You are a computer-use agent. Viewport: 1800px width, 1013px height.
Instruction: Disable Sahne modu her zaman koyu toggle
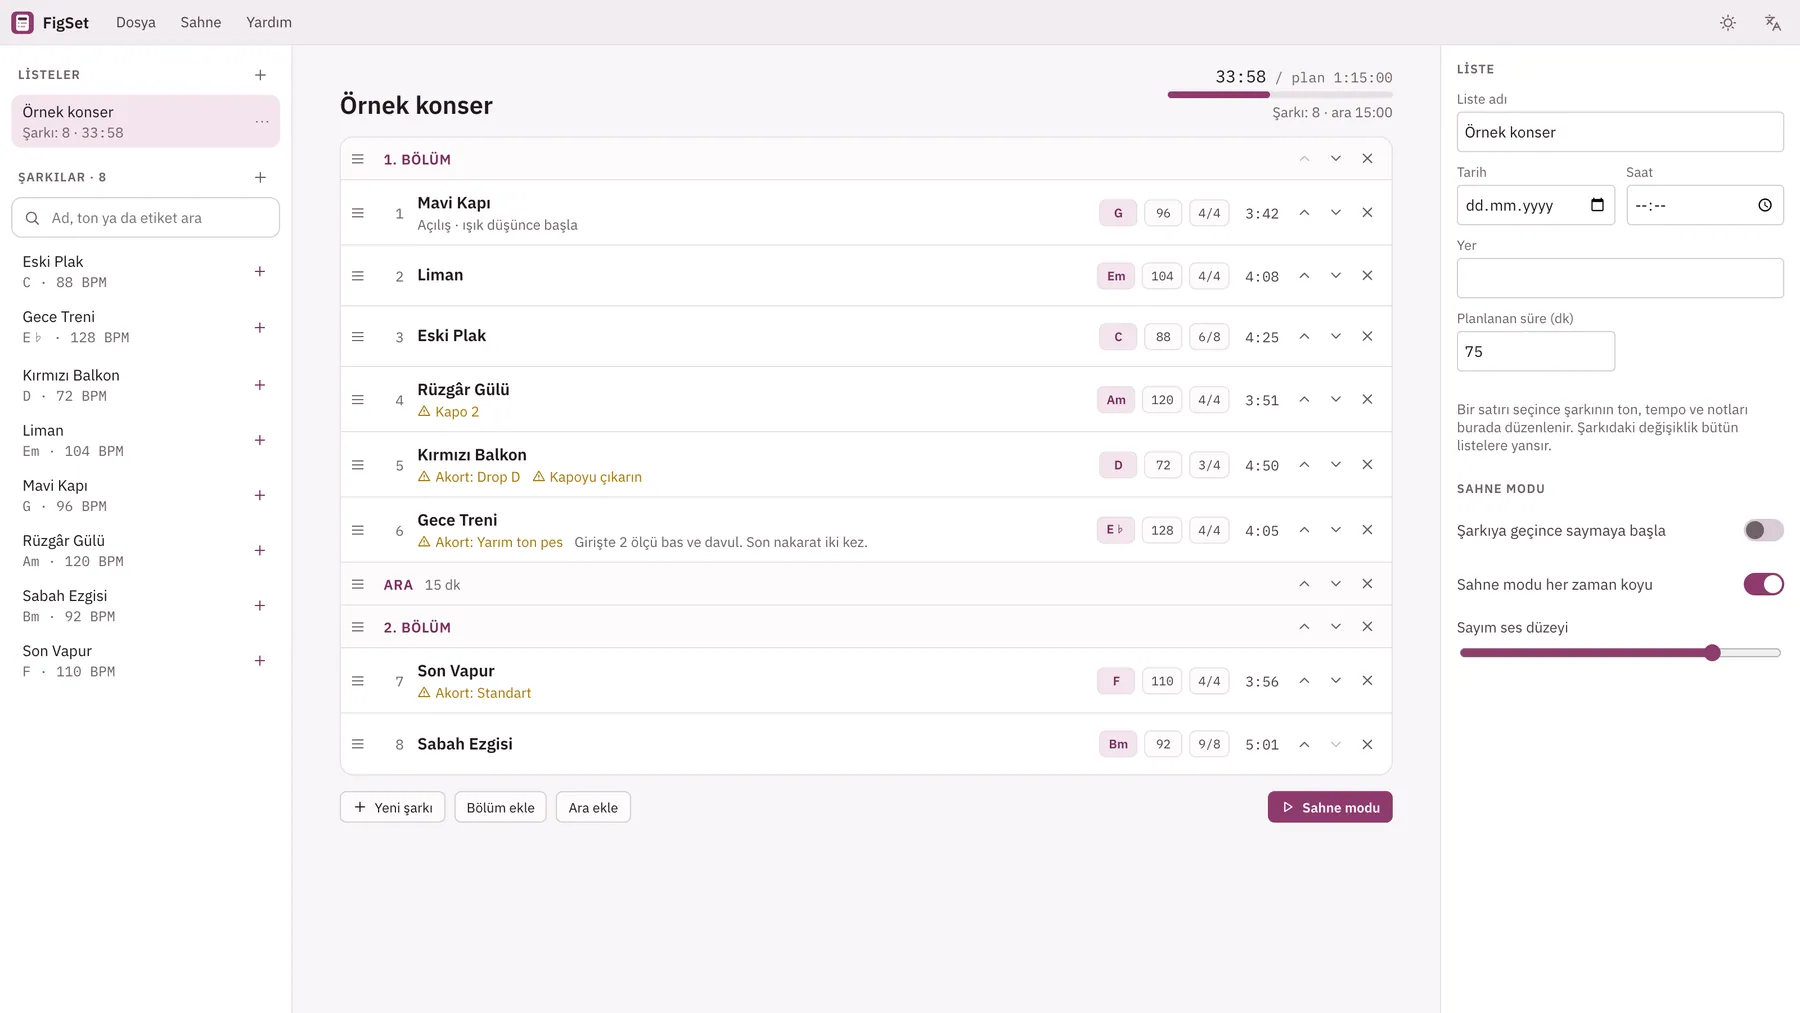tap(1763, 584)
